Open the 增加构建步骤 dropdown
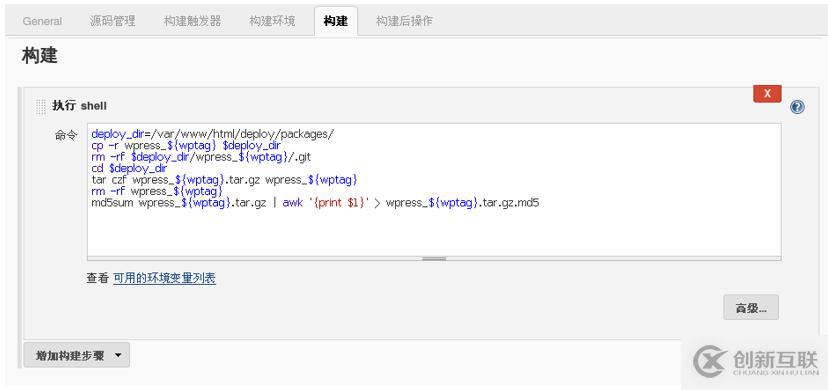The width and height of the screenshot is (828, 390). coord(77,355)
